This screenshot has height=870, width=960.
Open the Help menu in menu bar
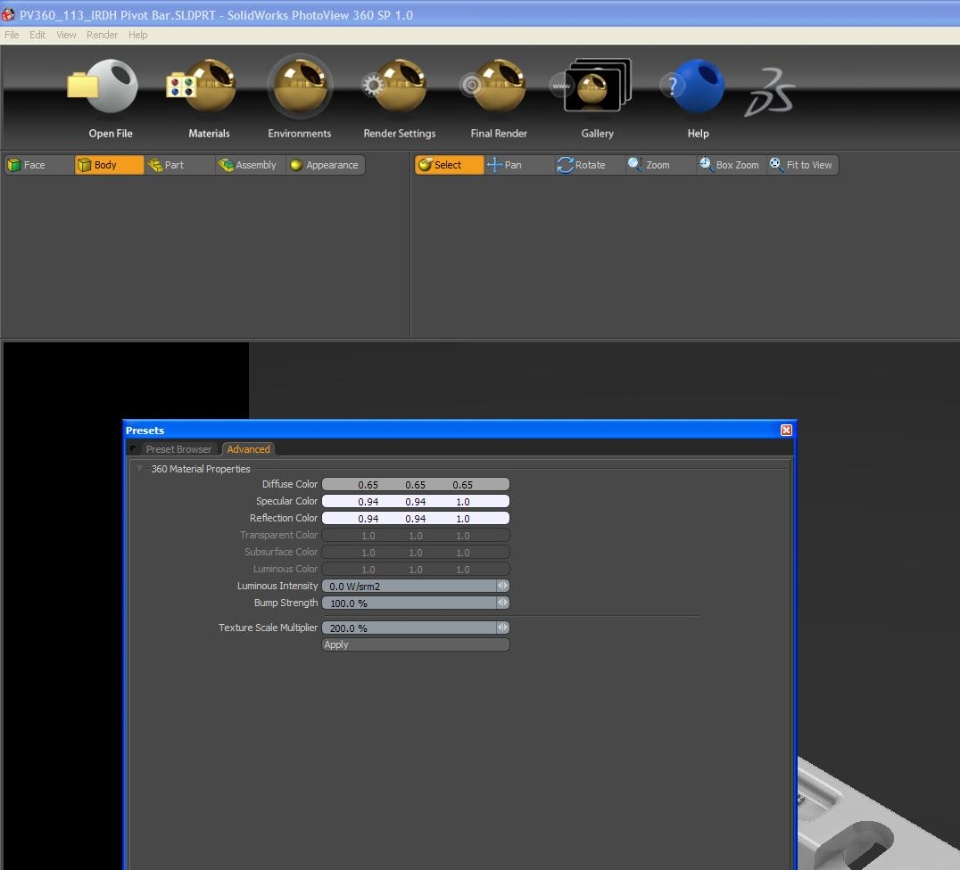(x=138, y=35)
